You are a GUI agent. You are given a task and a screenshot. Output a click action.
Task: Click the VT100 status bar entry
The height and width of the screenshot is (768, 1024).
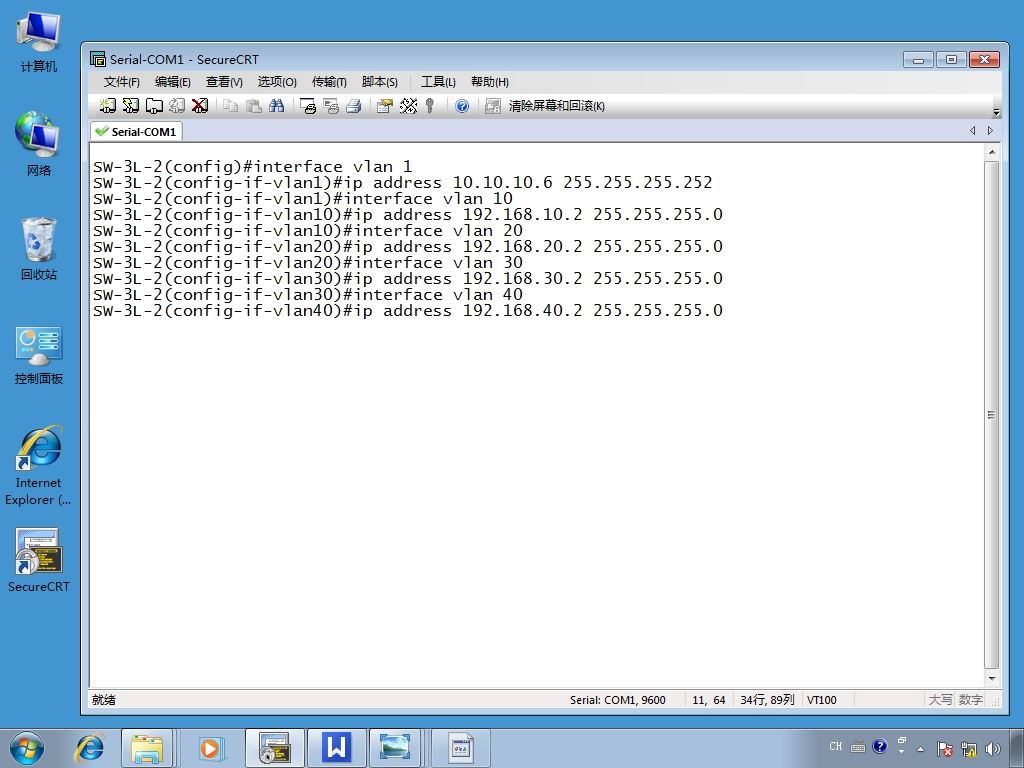pyautogui.click(x=822, y=700)
